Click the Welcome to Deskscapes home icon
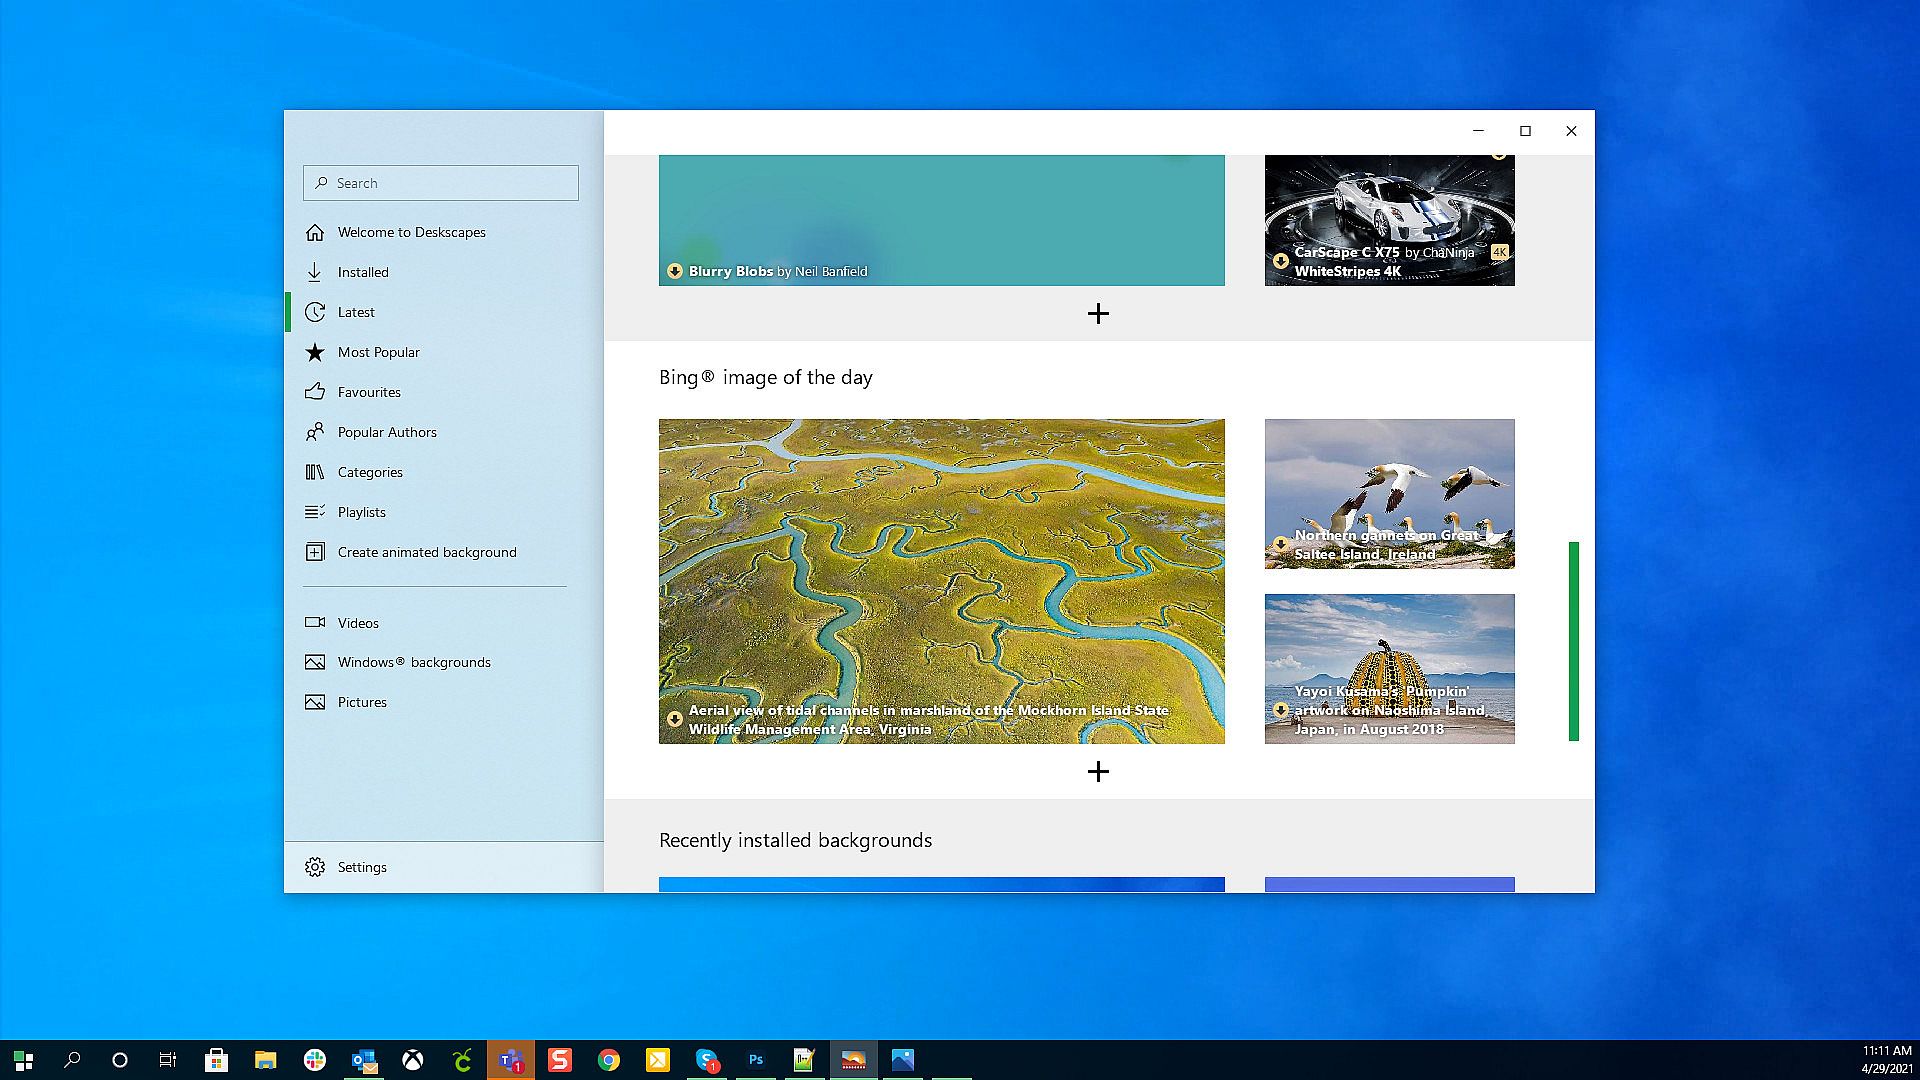The image size is (1920, 1080). pyautogui.click(x=315, y=232)
